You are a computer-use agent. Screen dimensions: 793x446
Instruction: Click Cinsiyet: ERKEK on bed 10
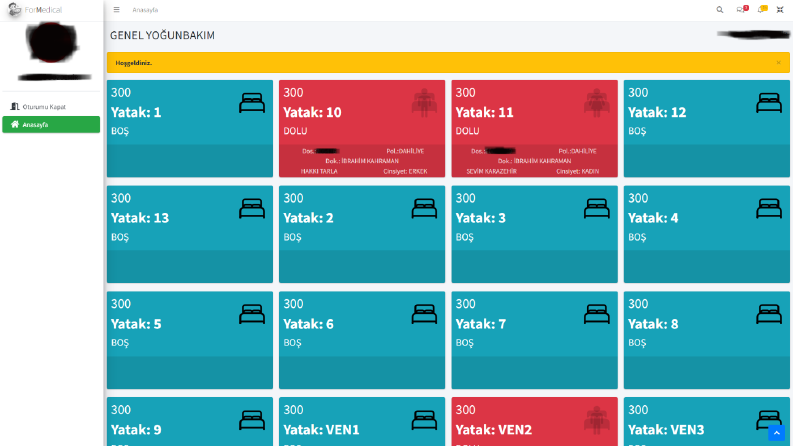click(x=405, y=171)
